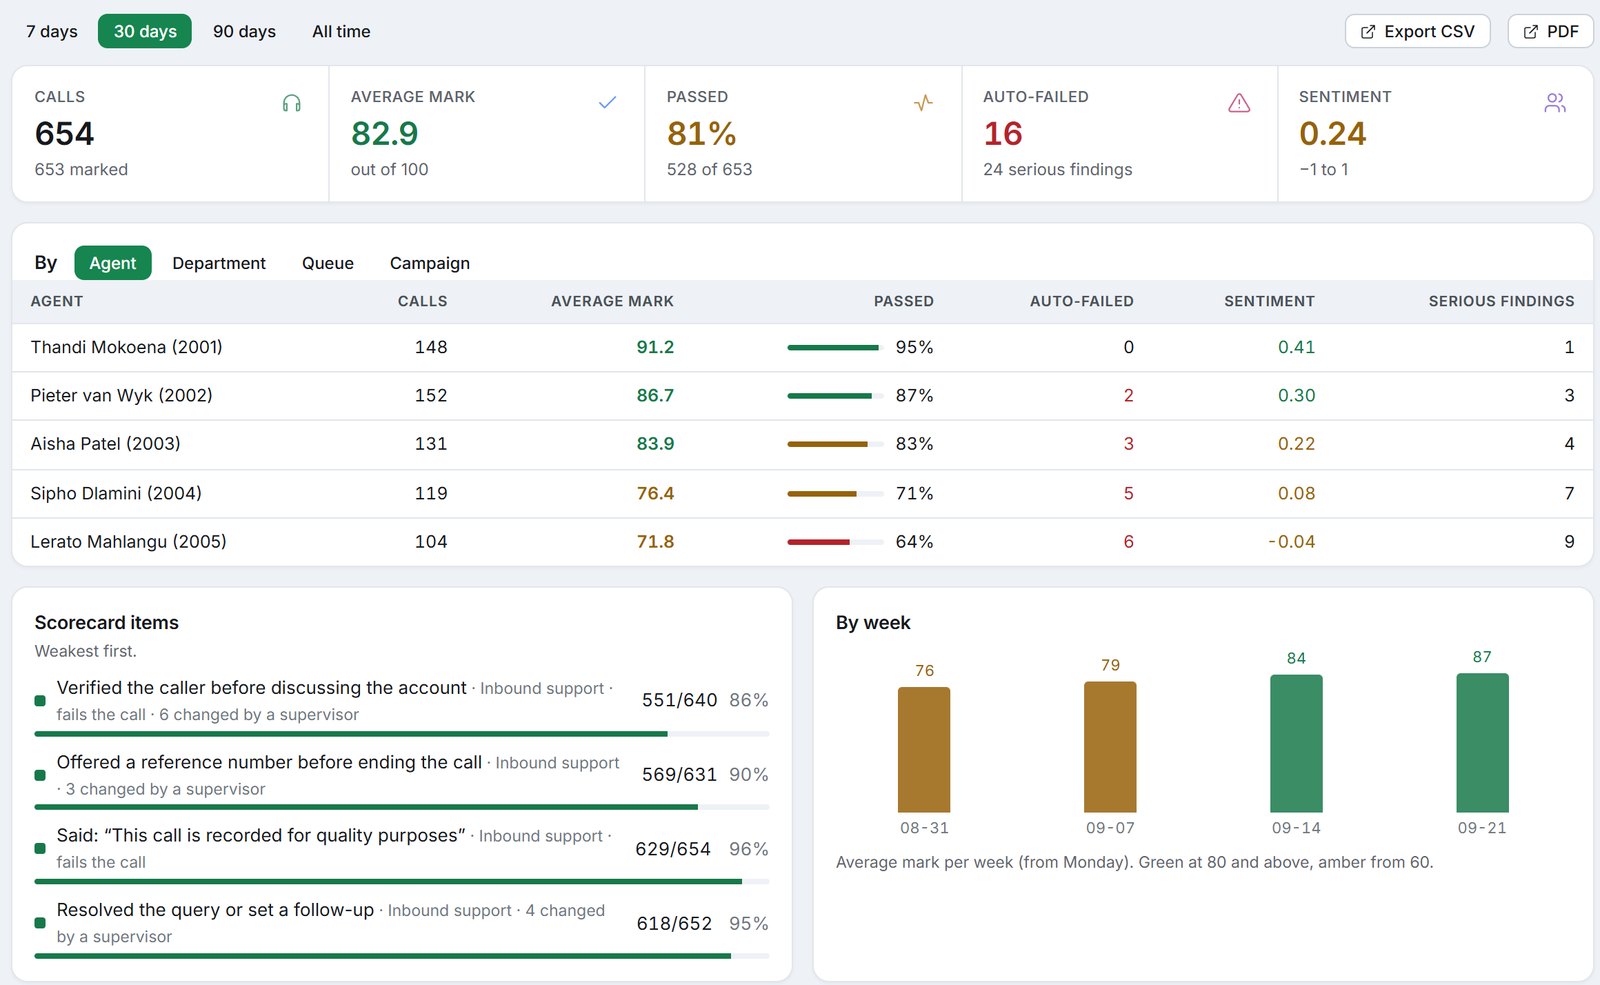Click the 09-07 week bar
This screenshot has height=985, width=1600.
1110,747
